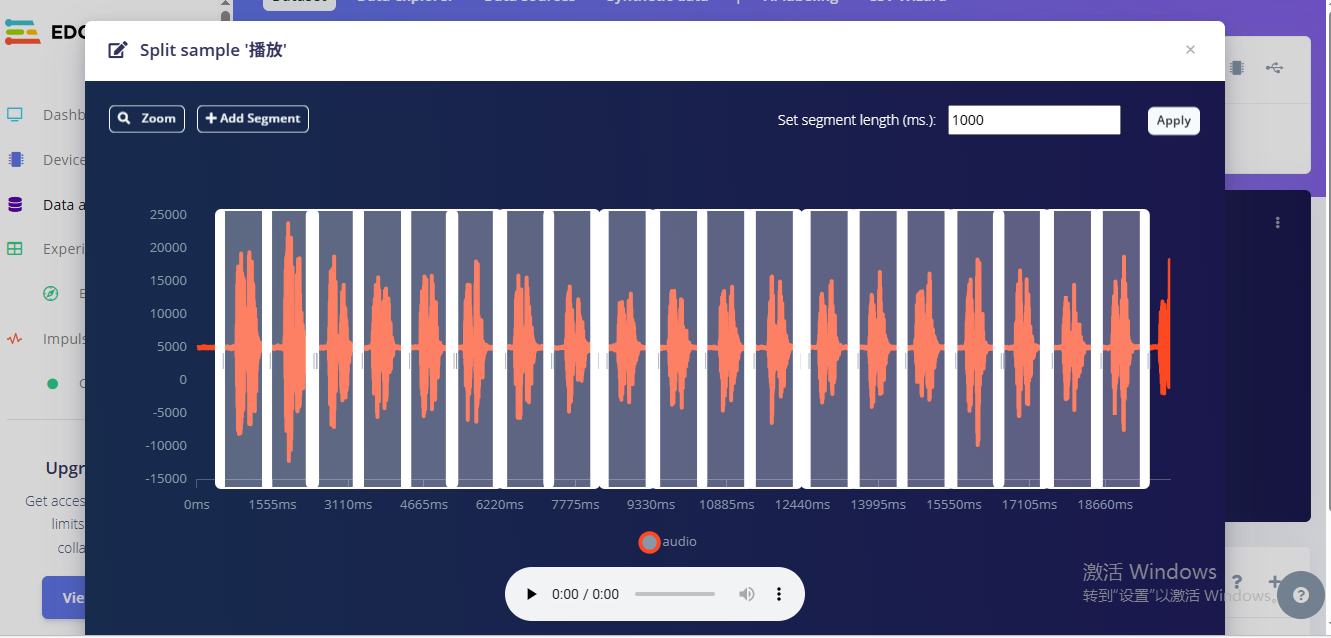The width and height of the screenshot is (1331, 638).
Task: Apply the segment length setting
Action: pyautogui.click(x=1173, y=121)
